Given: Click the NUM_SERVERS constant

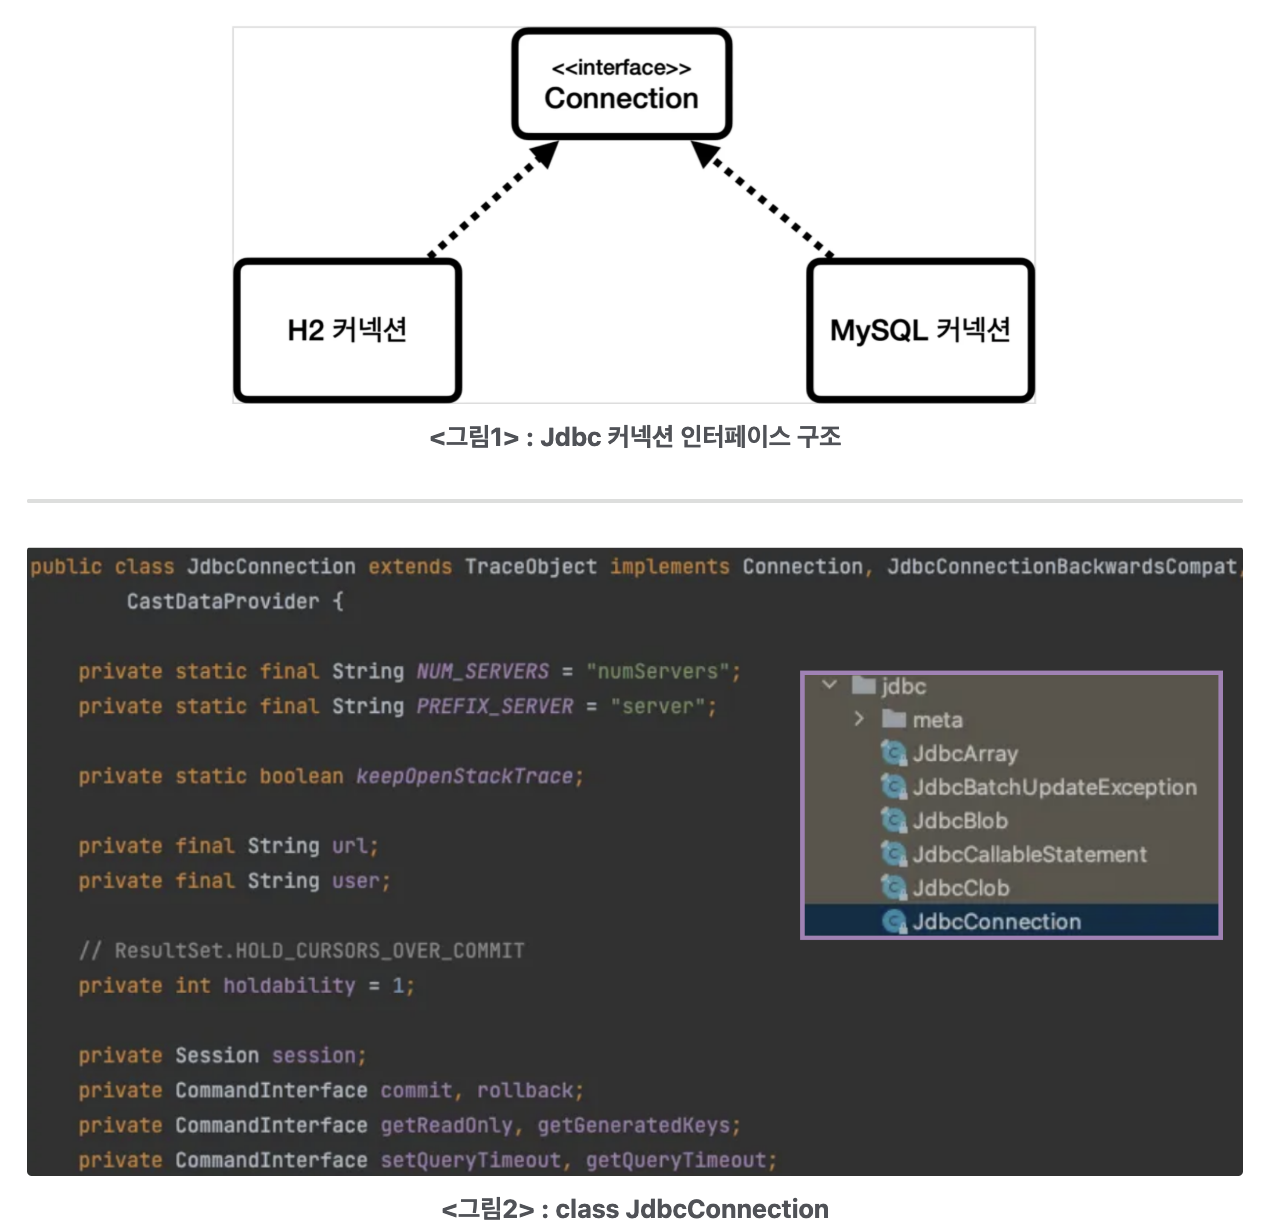Looking at the screenshot, I should click(x=483, y=671).
